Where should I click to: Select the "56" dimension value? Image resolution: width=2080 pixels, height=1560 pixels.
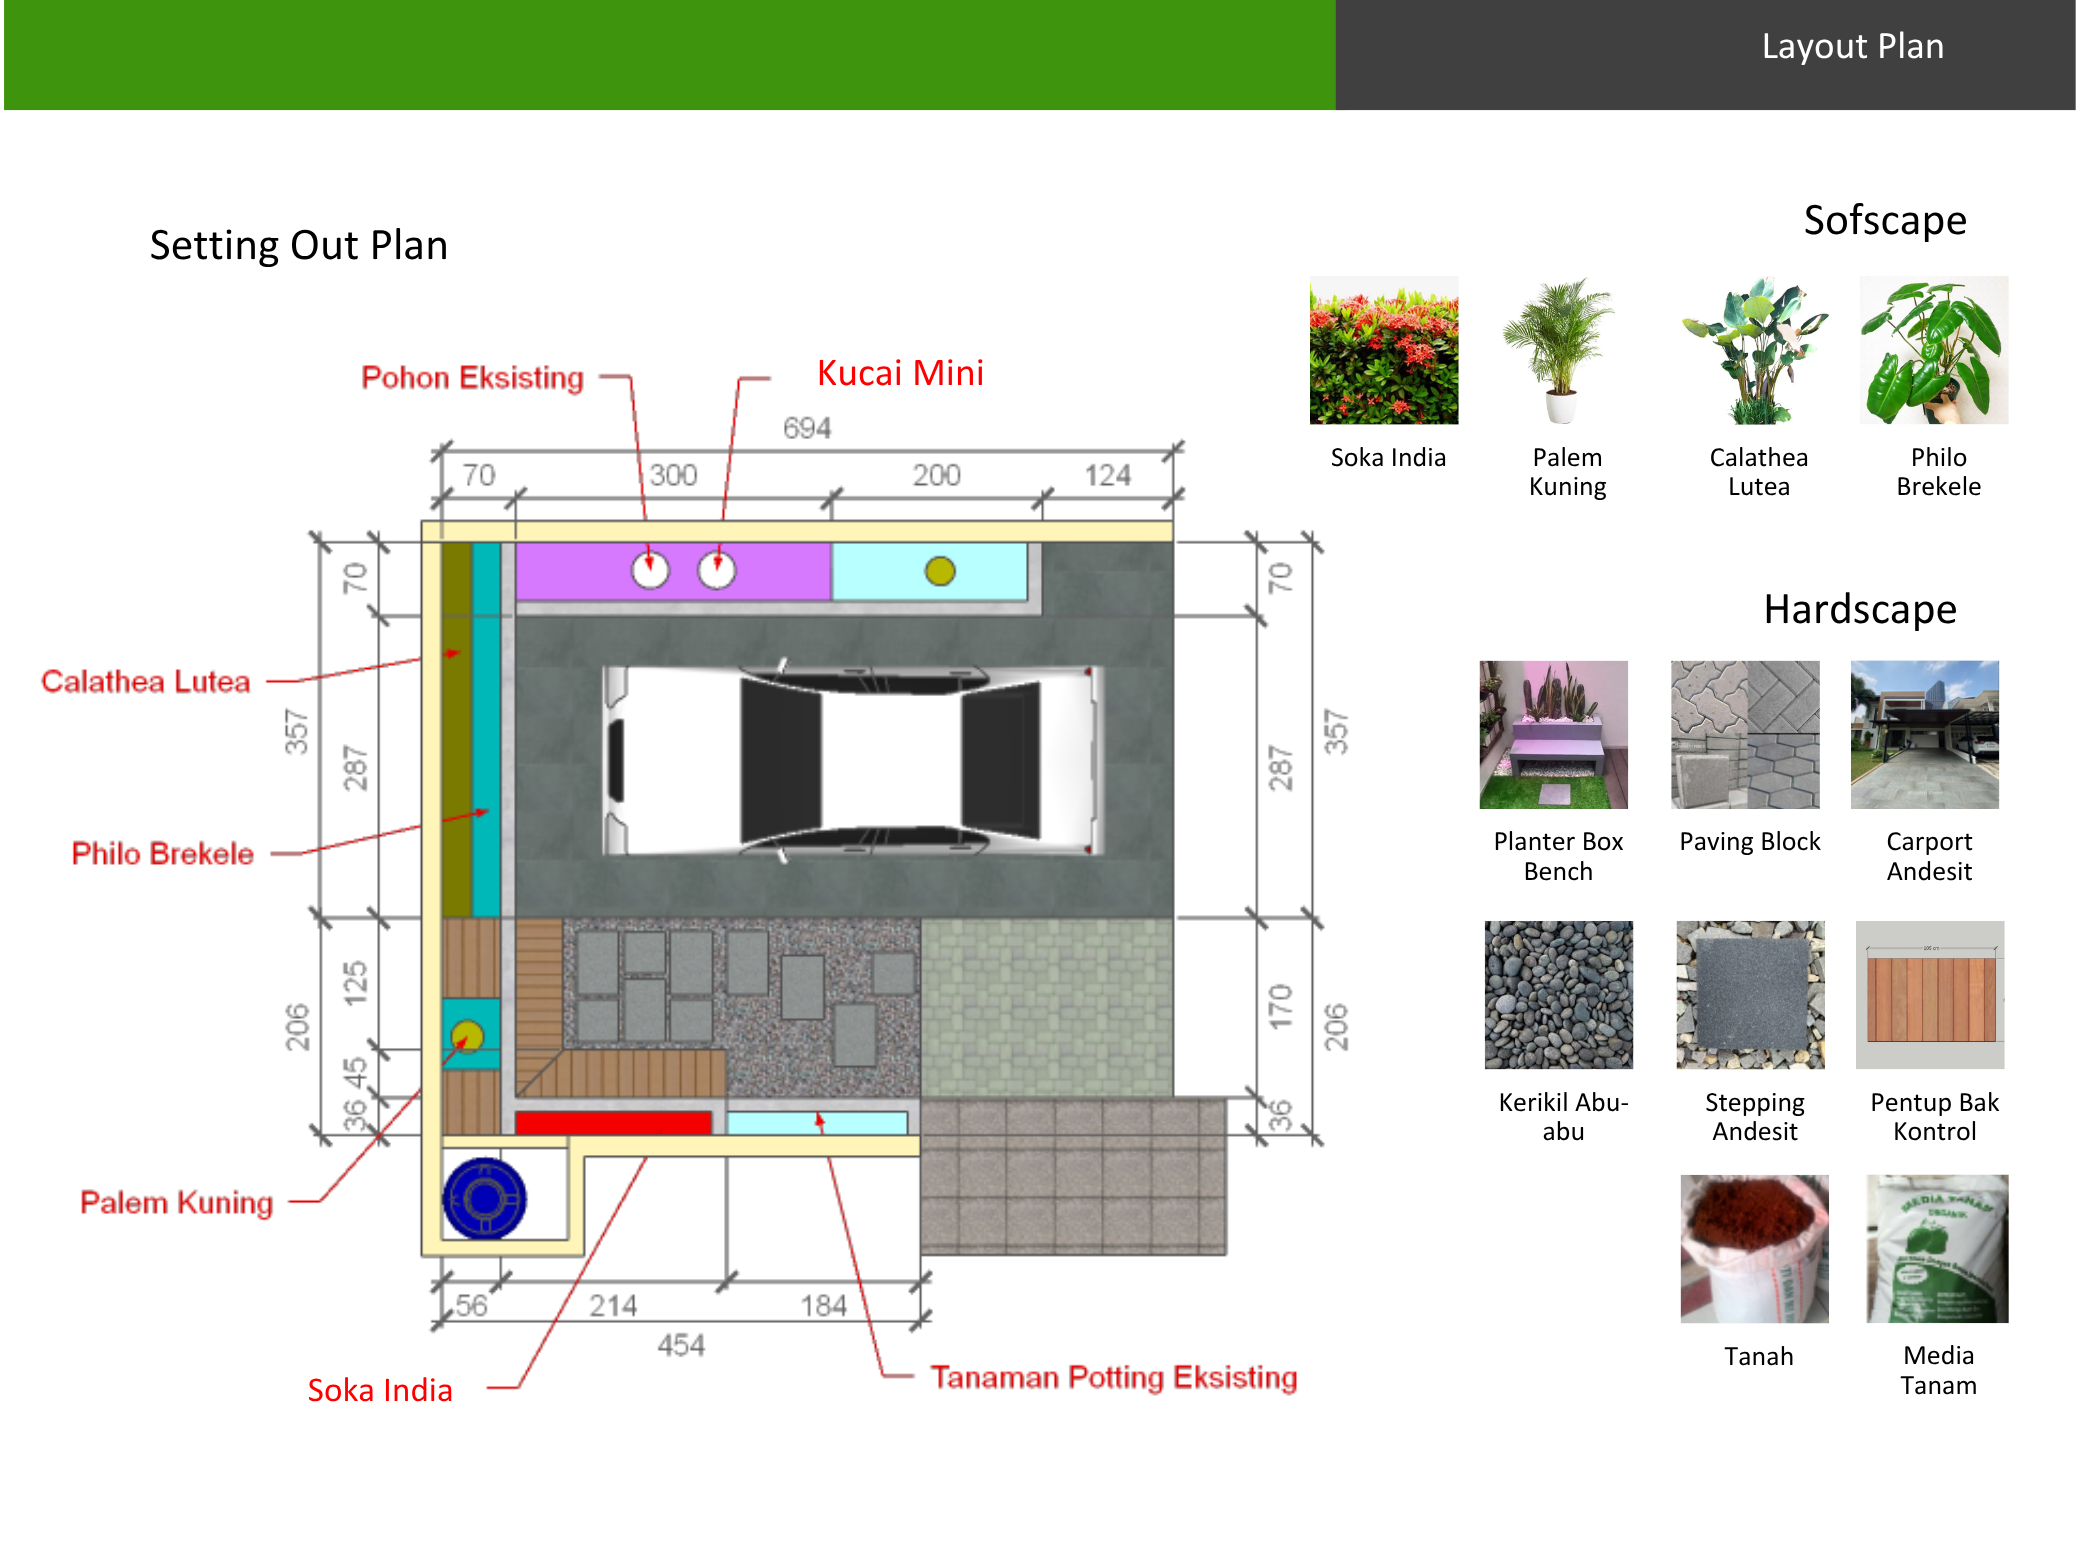click(472, 1306)
